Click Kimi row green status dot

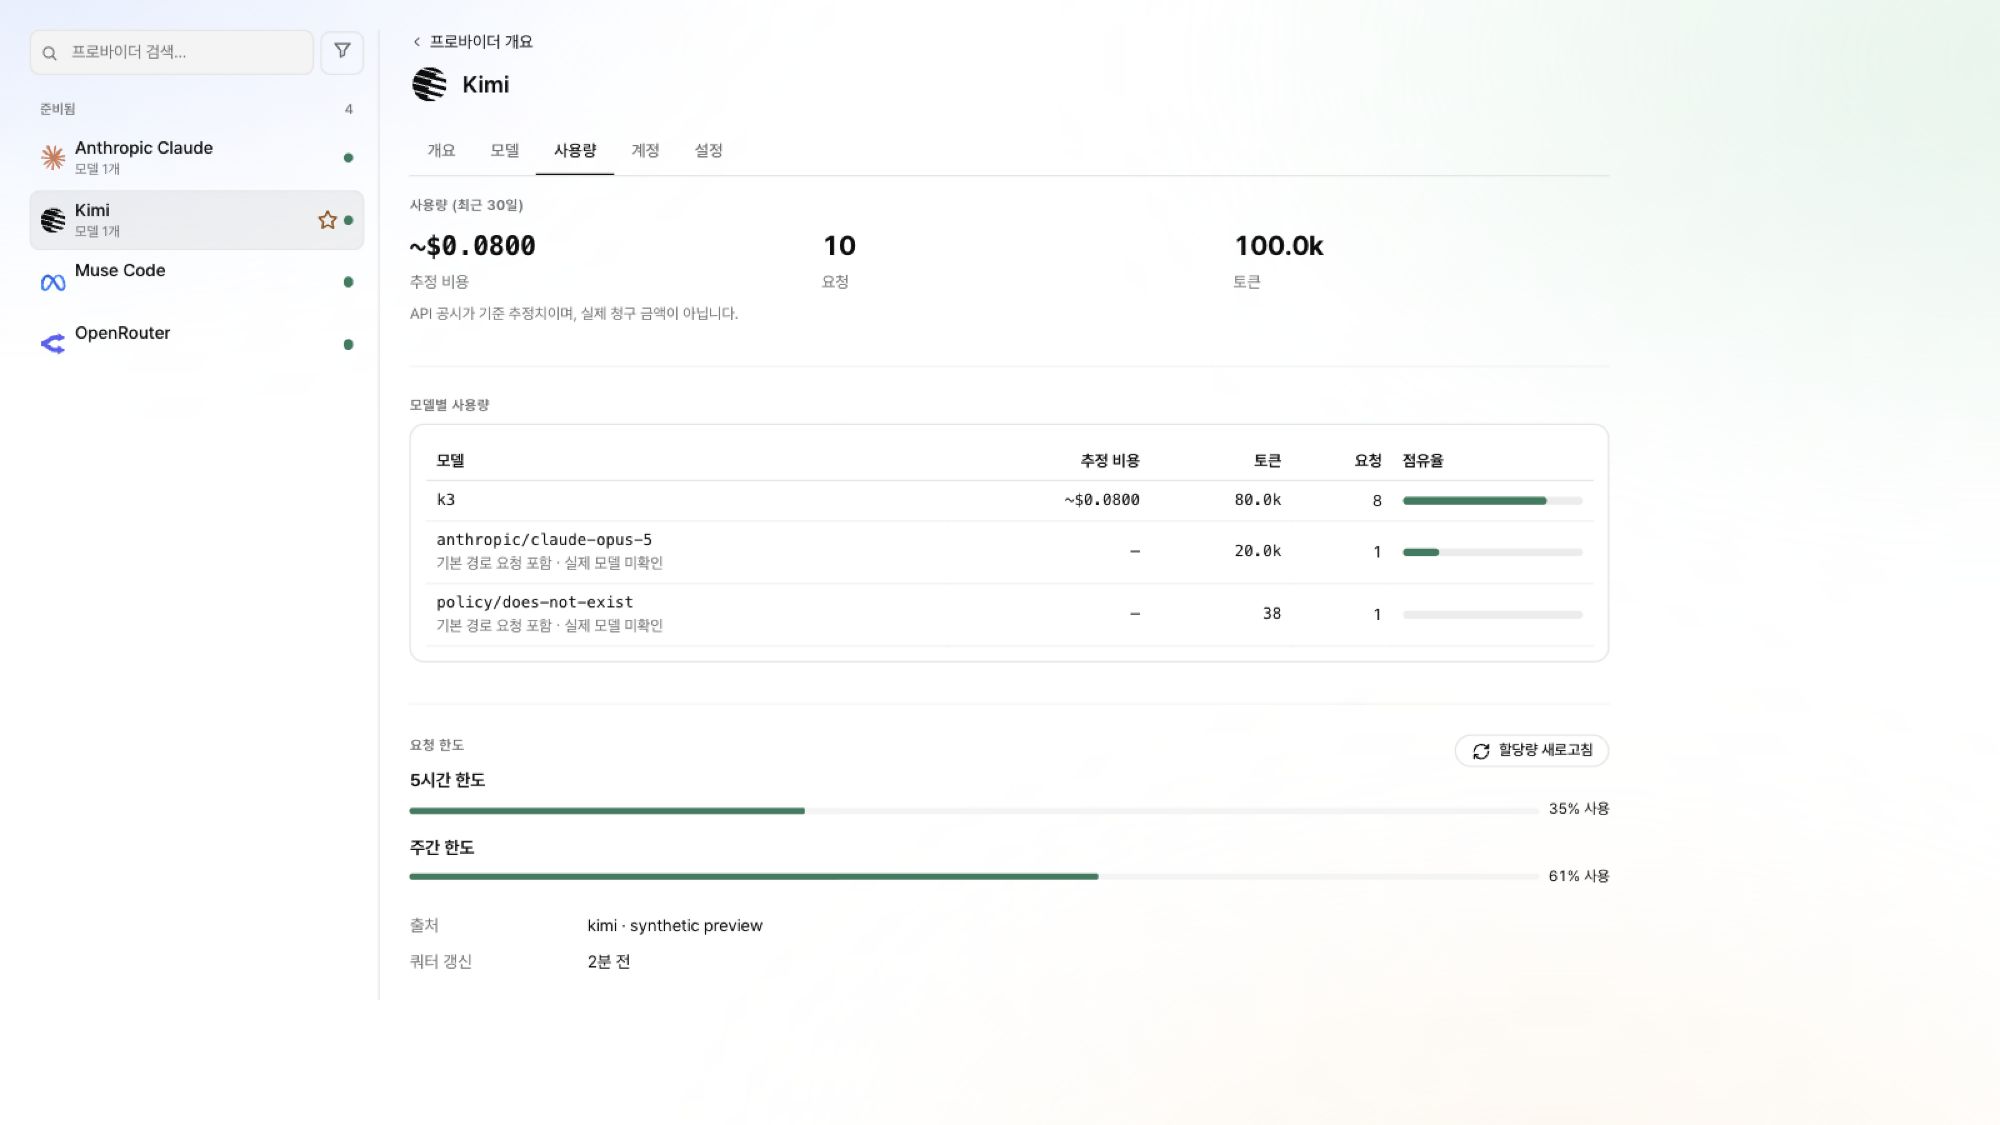click(348, 220)
